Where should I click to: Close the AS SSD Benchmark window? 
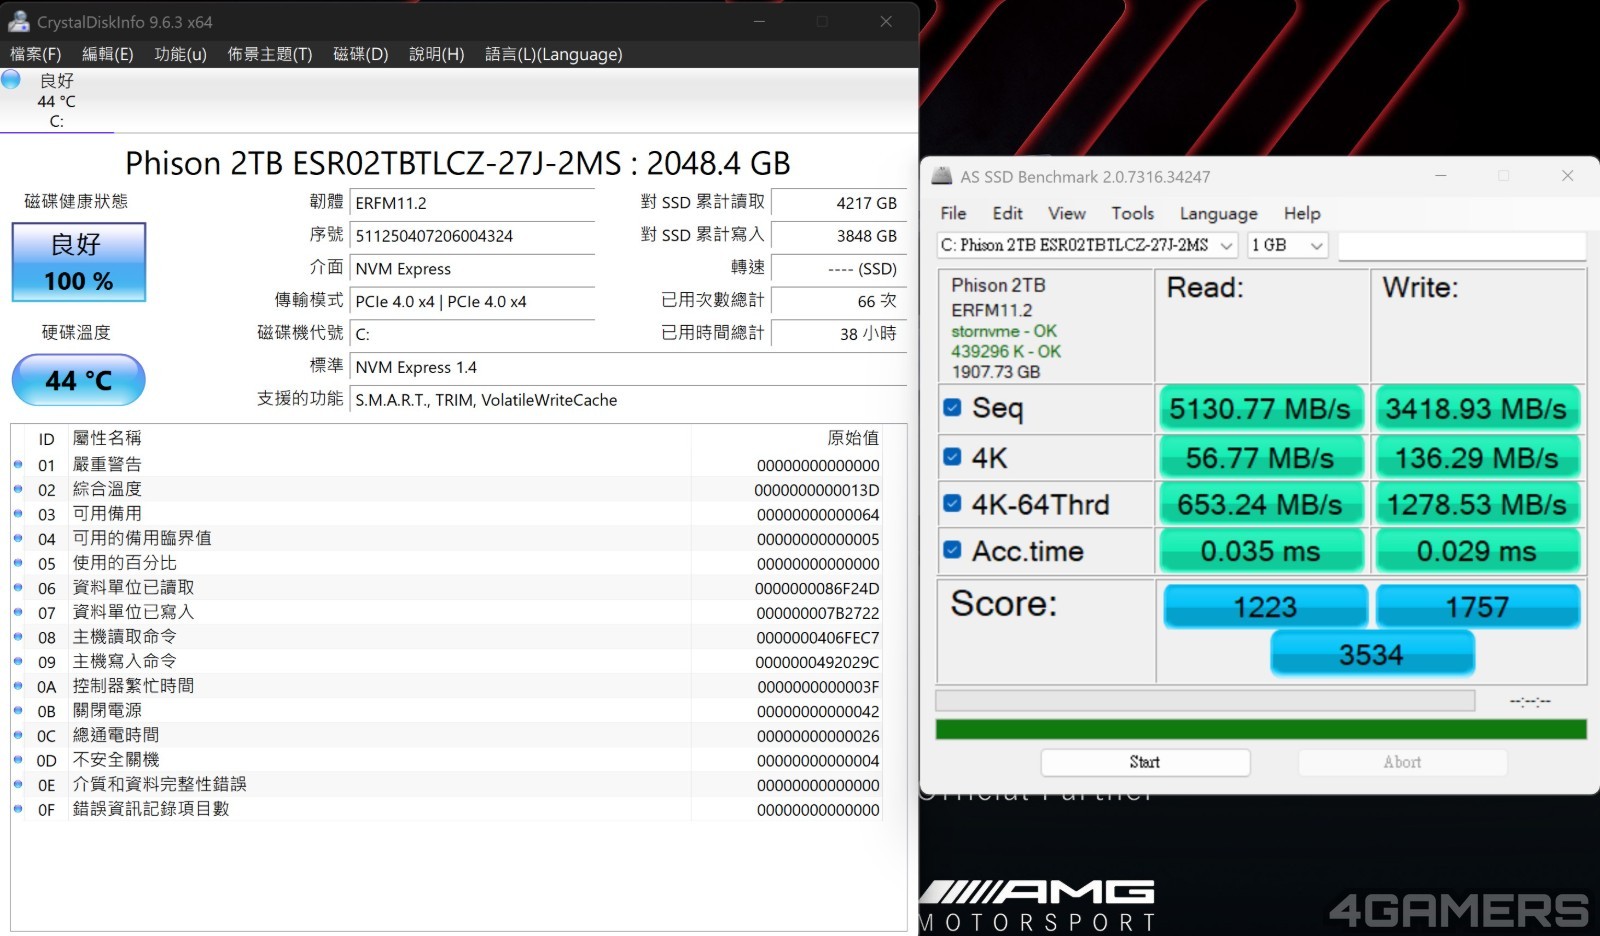[x=1567, y=176]
